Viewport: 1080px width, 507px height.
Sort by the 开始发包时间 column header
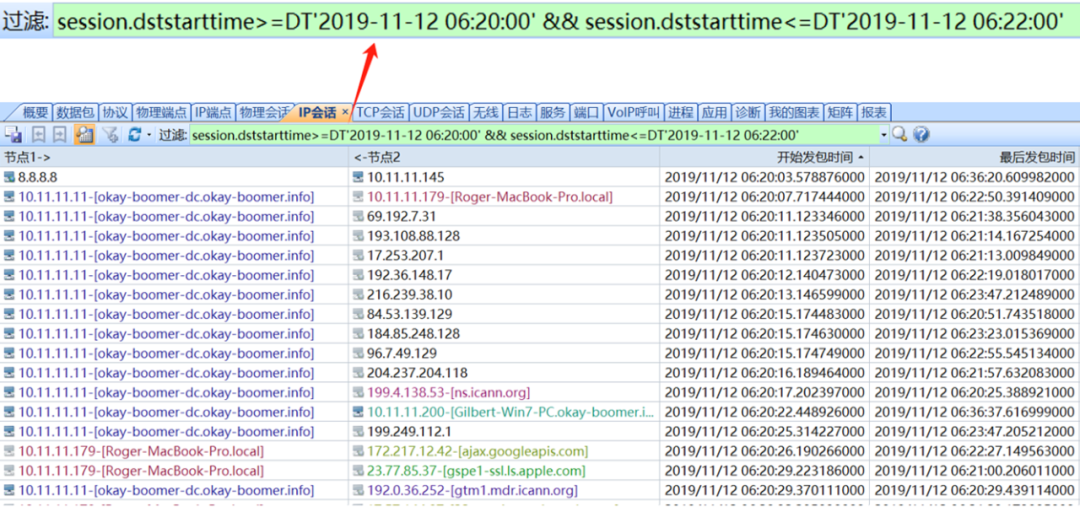(765, 157)
